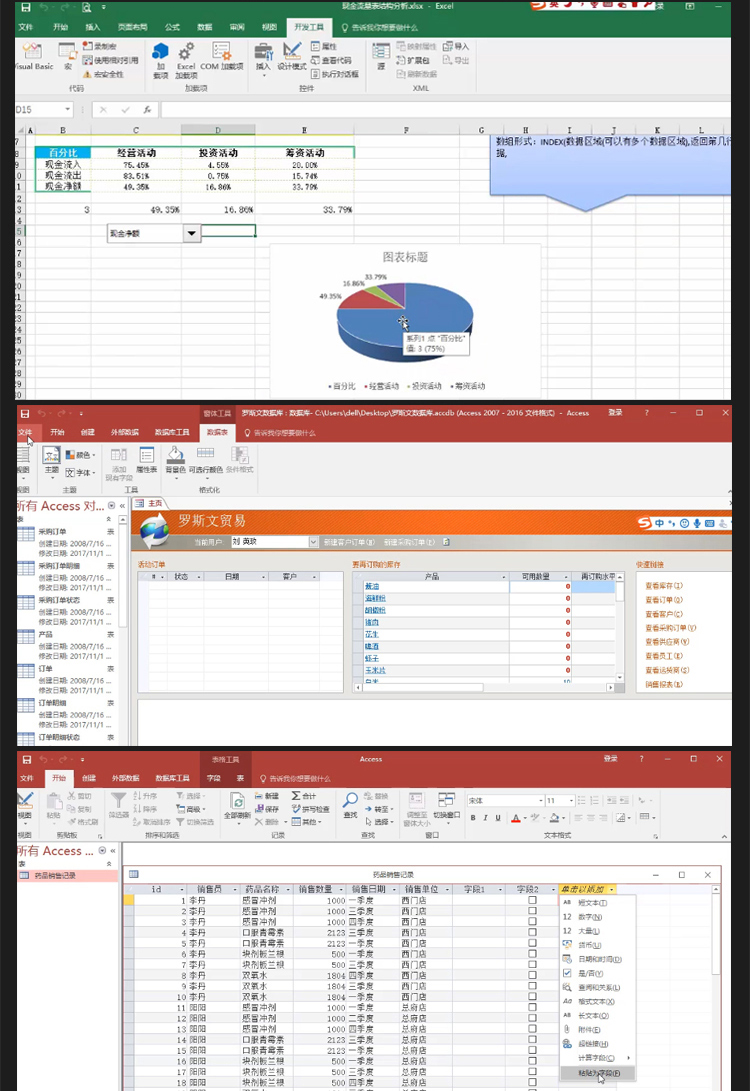Open 主题 themes button in Access form tools
This screenshot has height=1091, width=750.
(51, 461)
